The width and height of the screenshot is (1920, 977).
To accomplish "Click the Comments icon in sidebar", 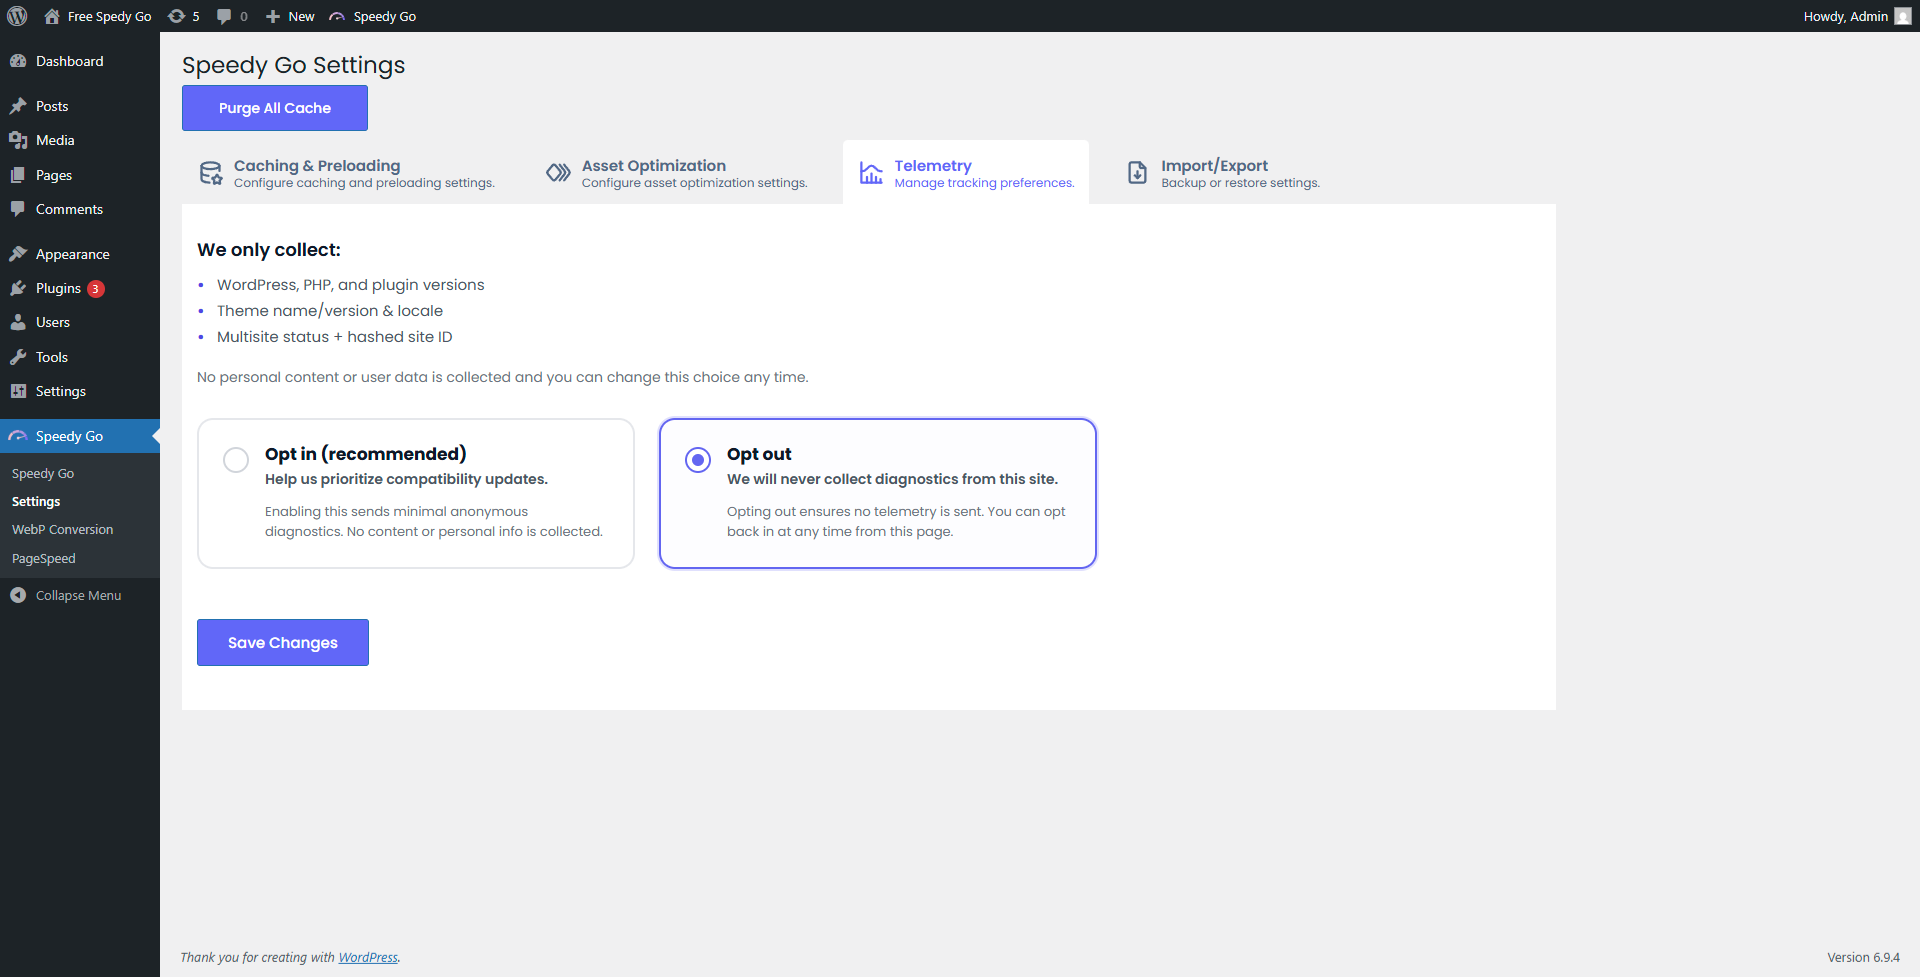I will point(18,209).
